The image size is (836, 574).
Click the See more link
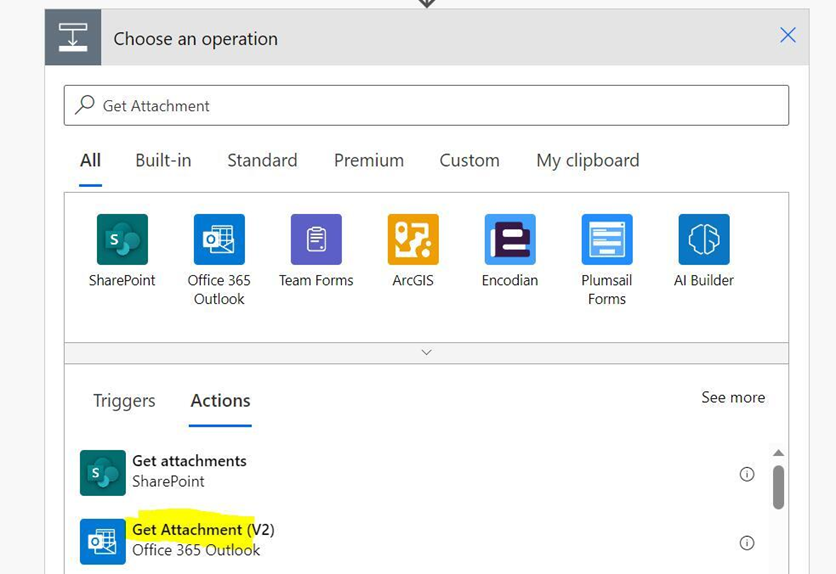[733, 398]
